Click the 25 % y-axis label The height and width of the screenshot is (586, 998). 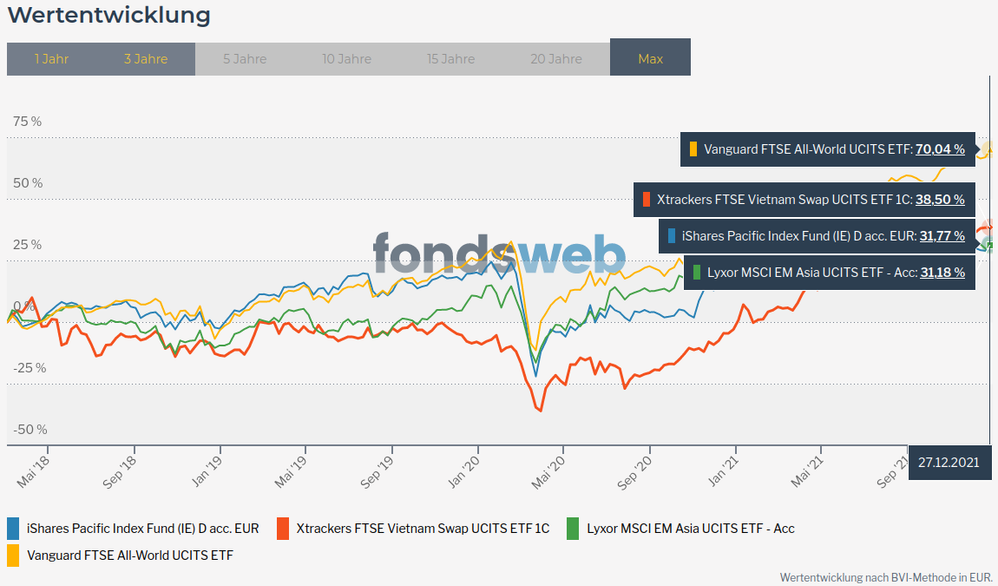click(x=27, y=245)
